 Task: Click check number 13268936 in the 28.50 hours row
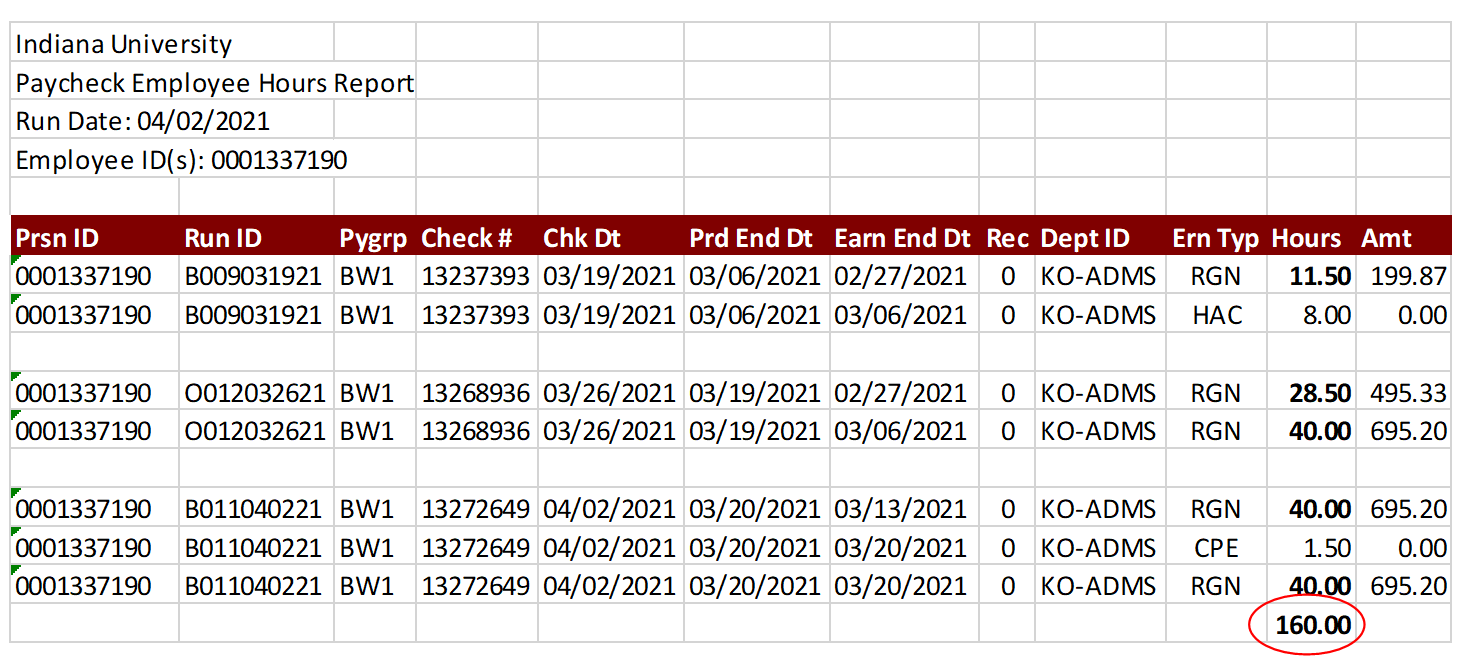point(475,393)
